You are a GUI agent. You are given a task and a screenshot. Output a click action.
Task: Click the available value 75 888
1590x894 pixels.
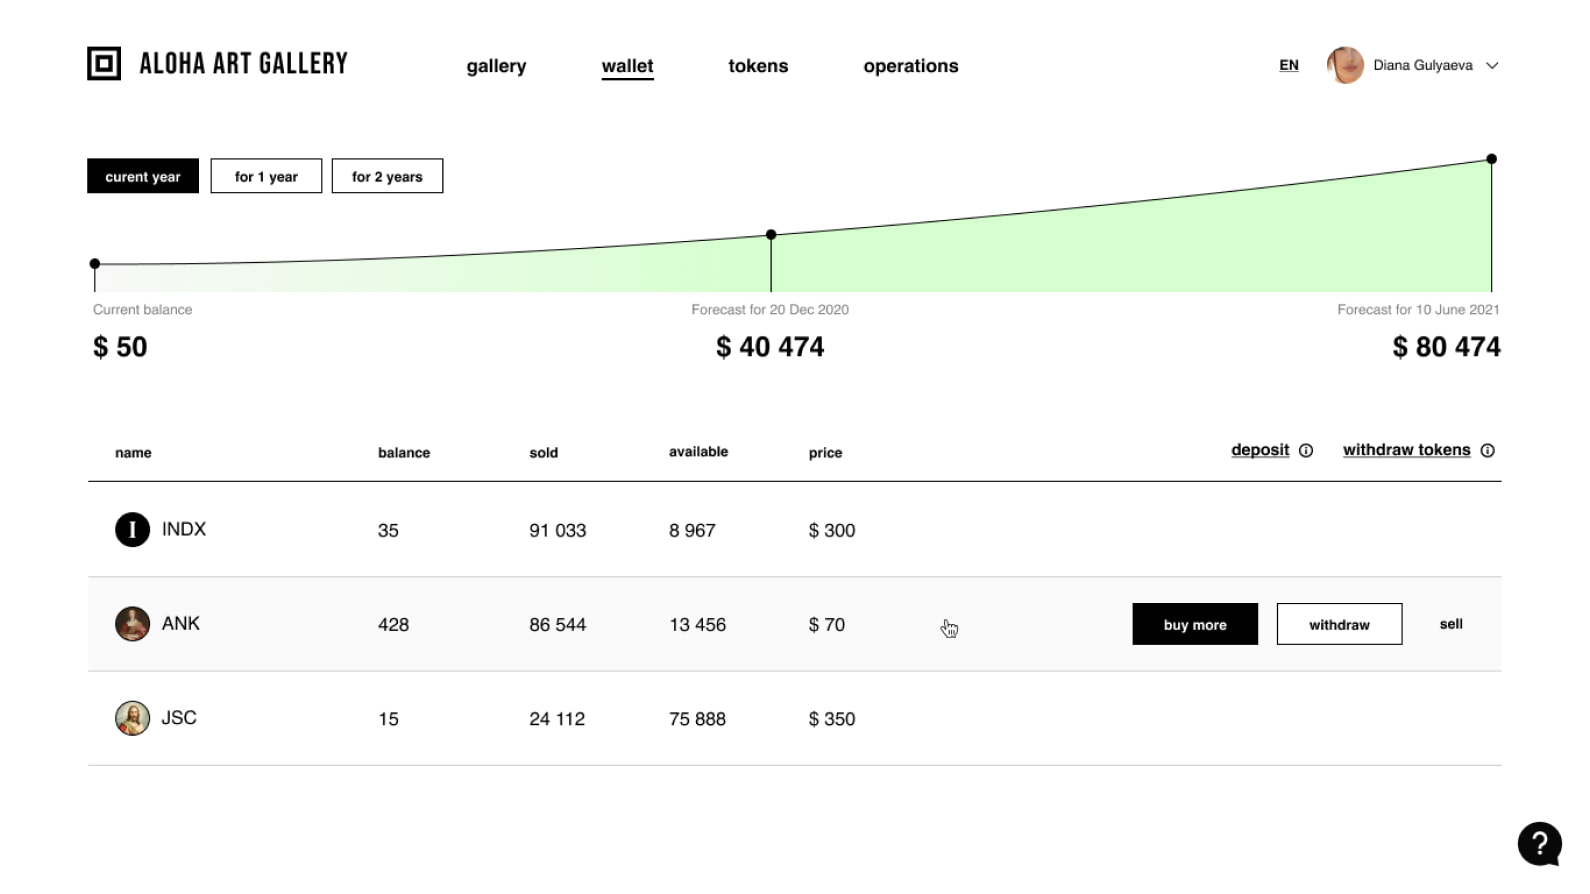coord(697,719)
